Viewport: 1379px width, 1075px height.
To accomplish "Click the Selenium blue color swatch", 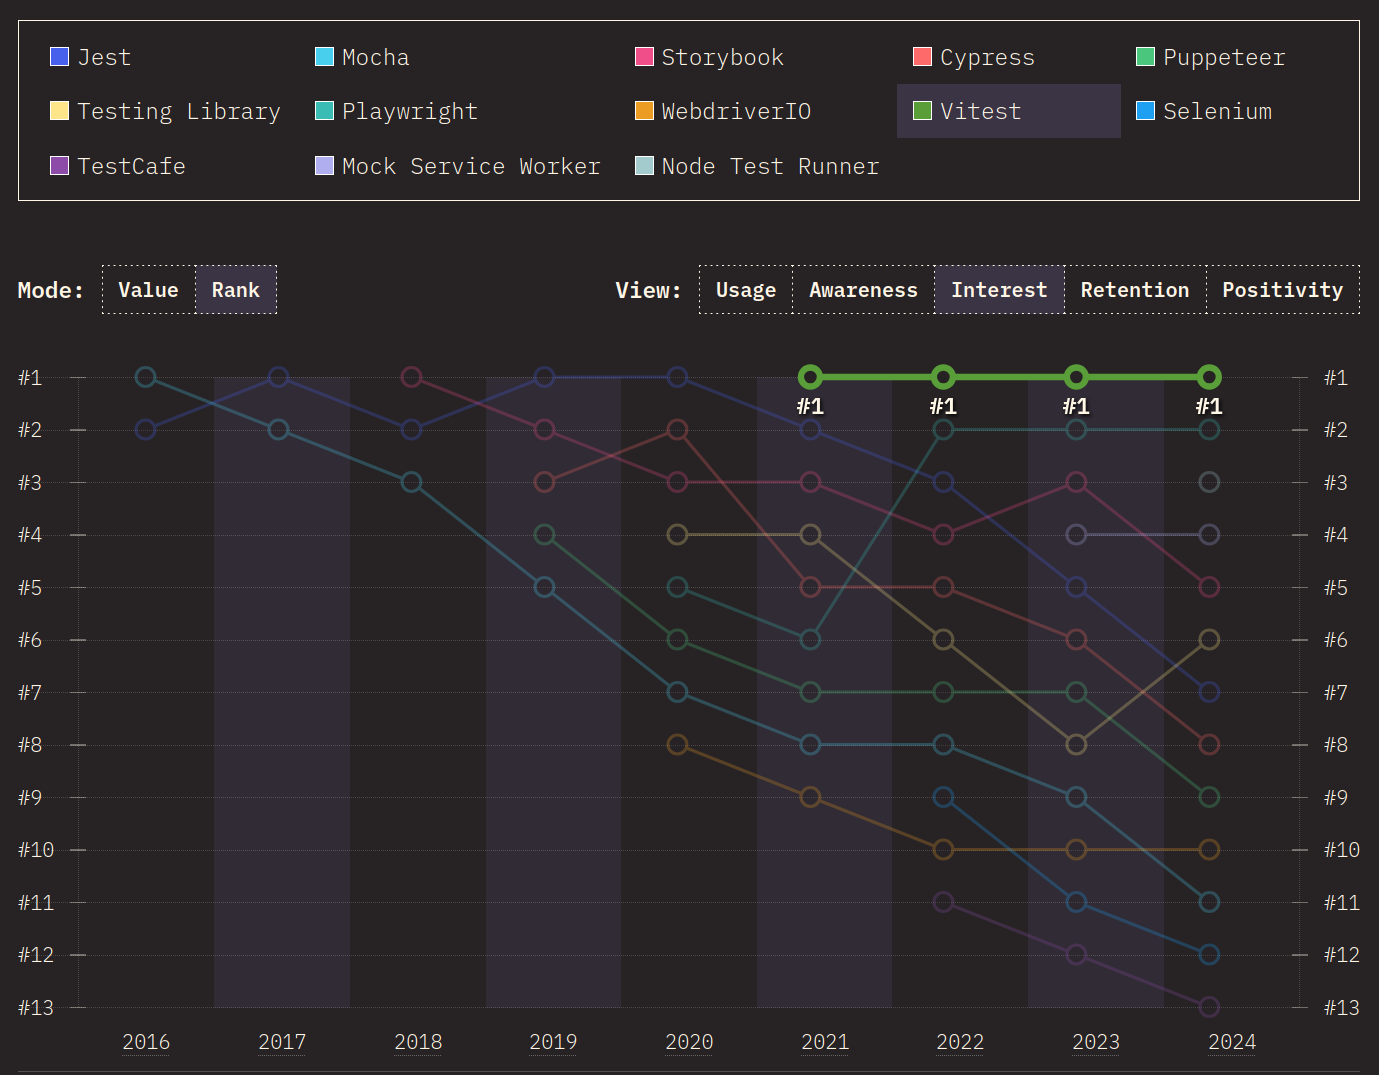I will (1146, 111).
